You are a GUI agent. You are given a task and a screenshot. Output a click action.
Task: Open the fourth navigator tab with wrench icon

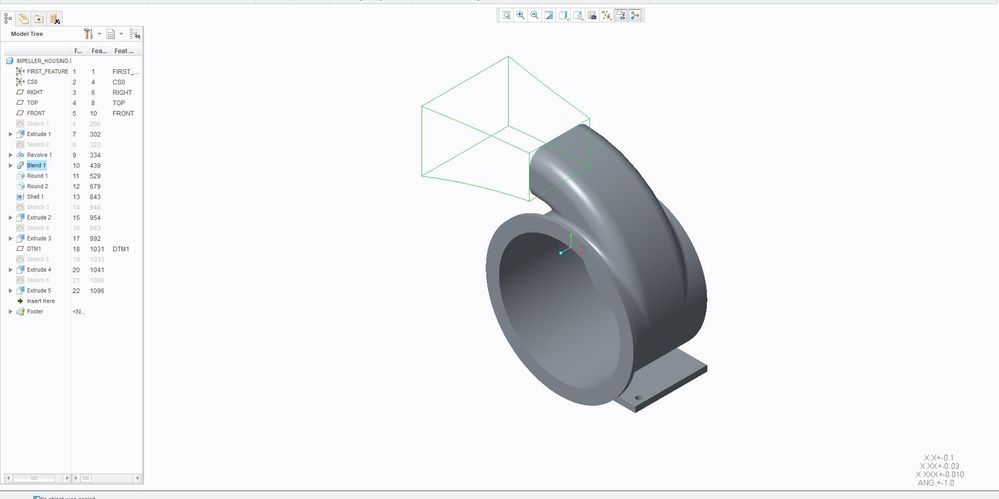54,18
